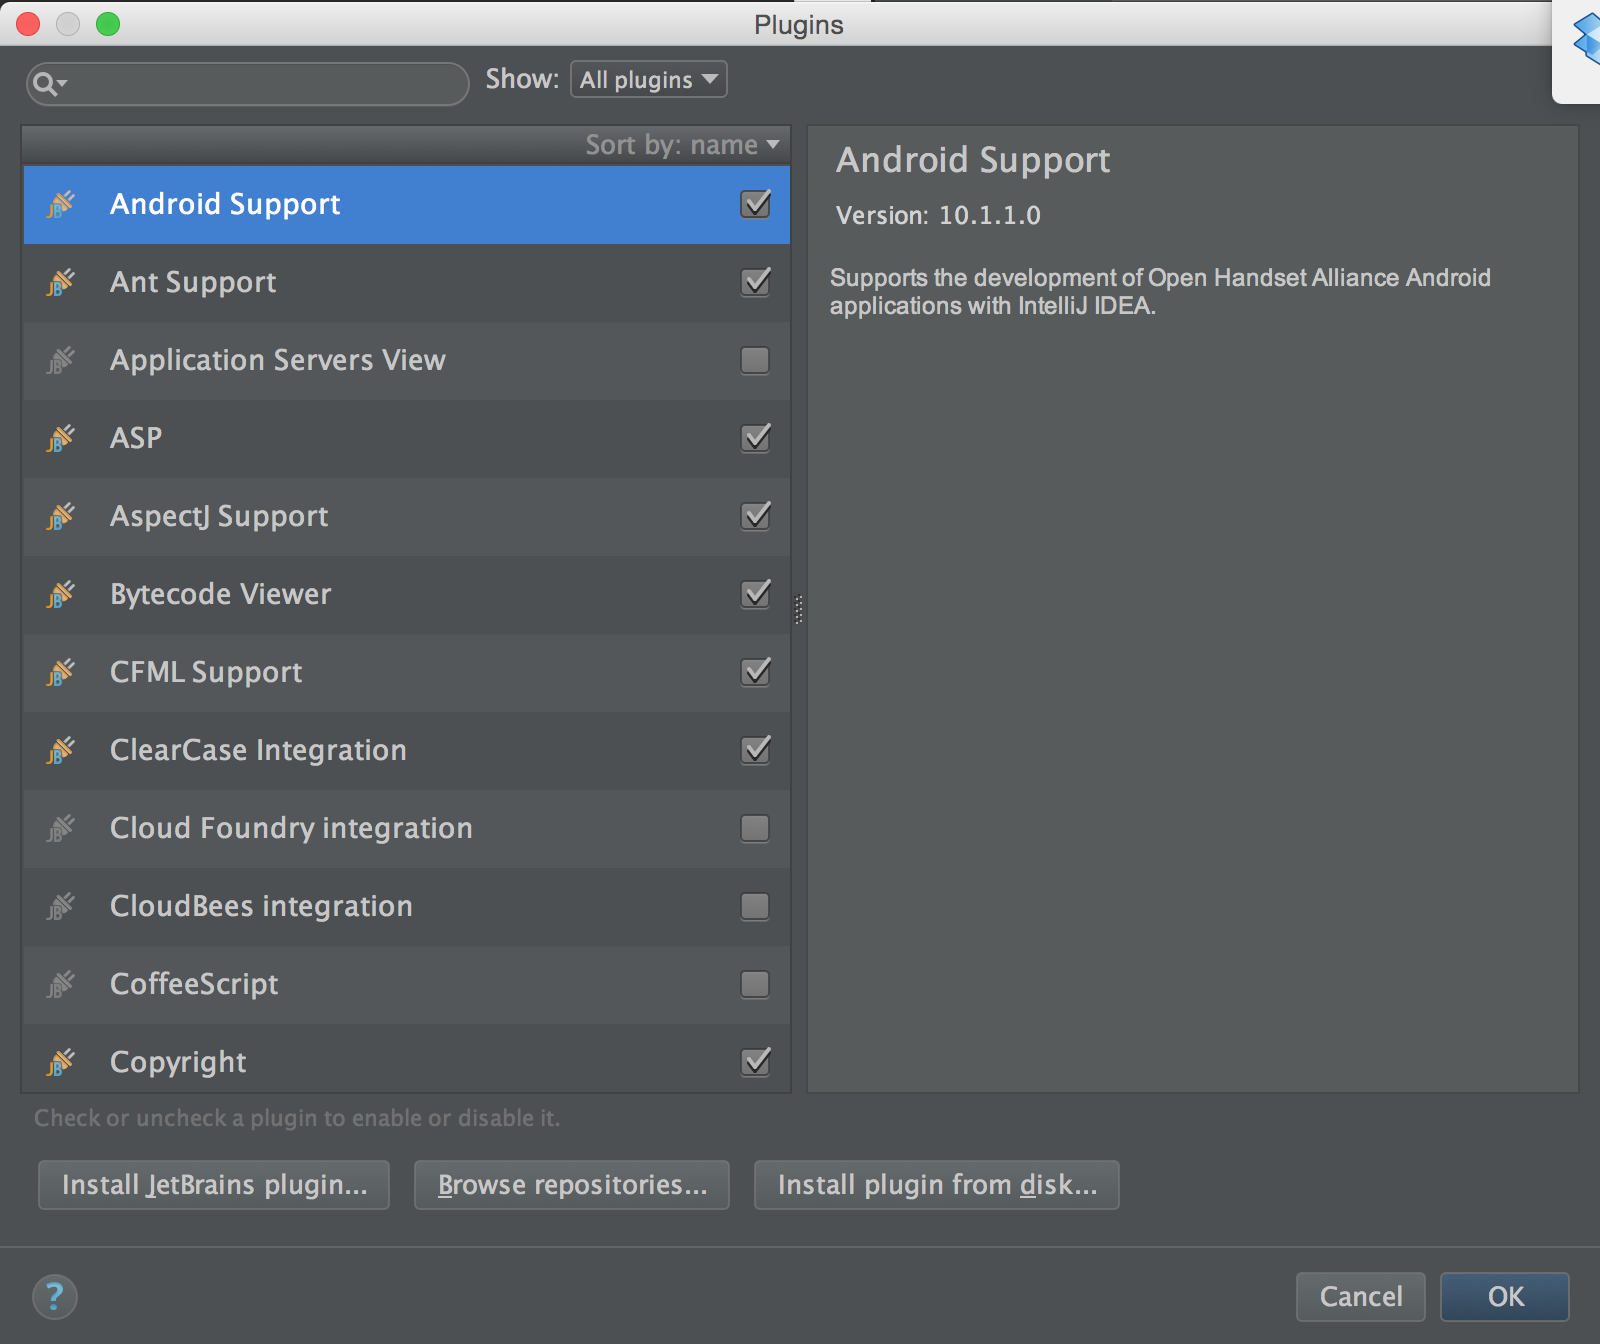Click the search magnifier icon

coord(48,83)
